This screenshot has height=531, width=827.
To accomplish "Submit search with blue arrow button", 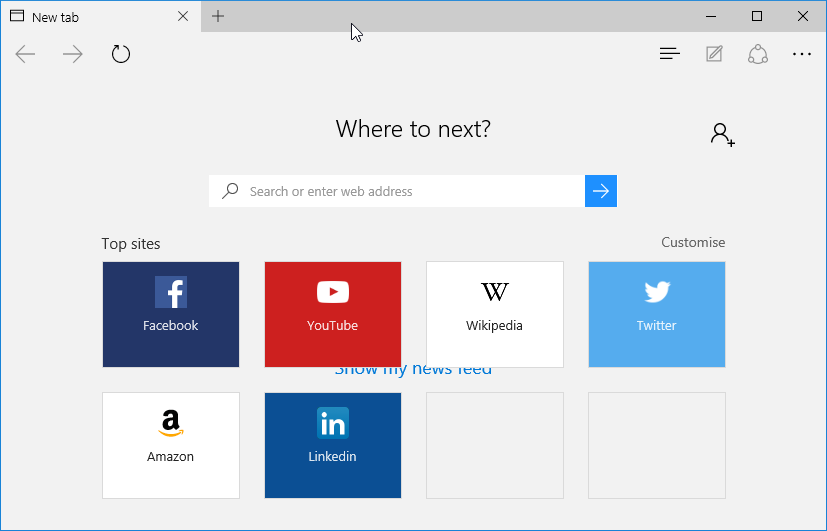I will 601,191.
